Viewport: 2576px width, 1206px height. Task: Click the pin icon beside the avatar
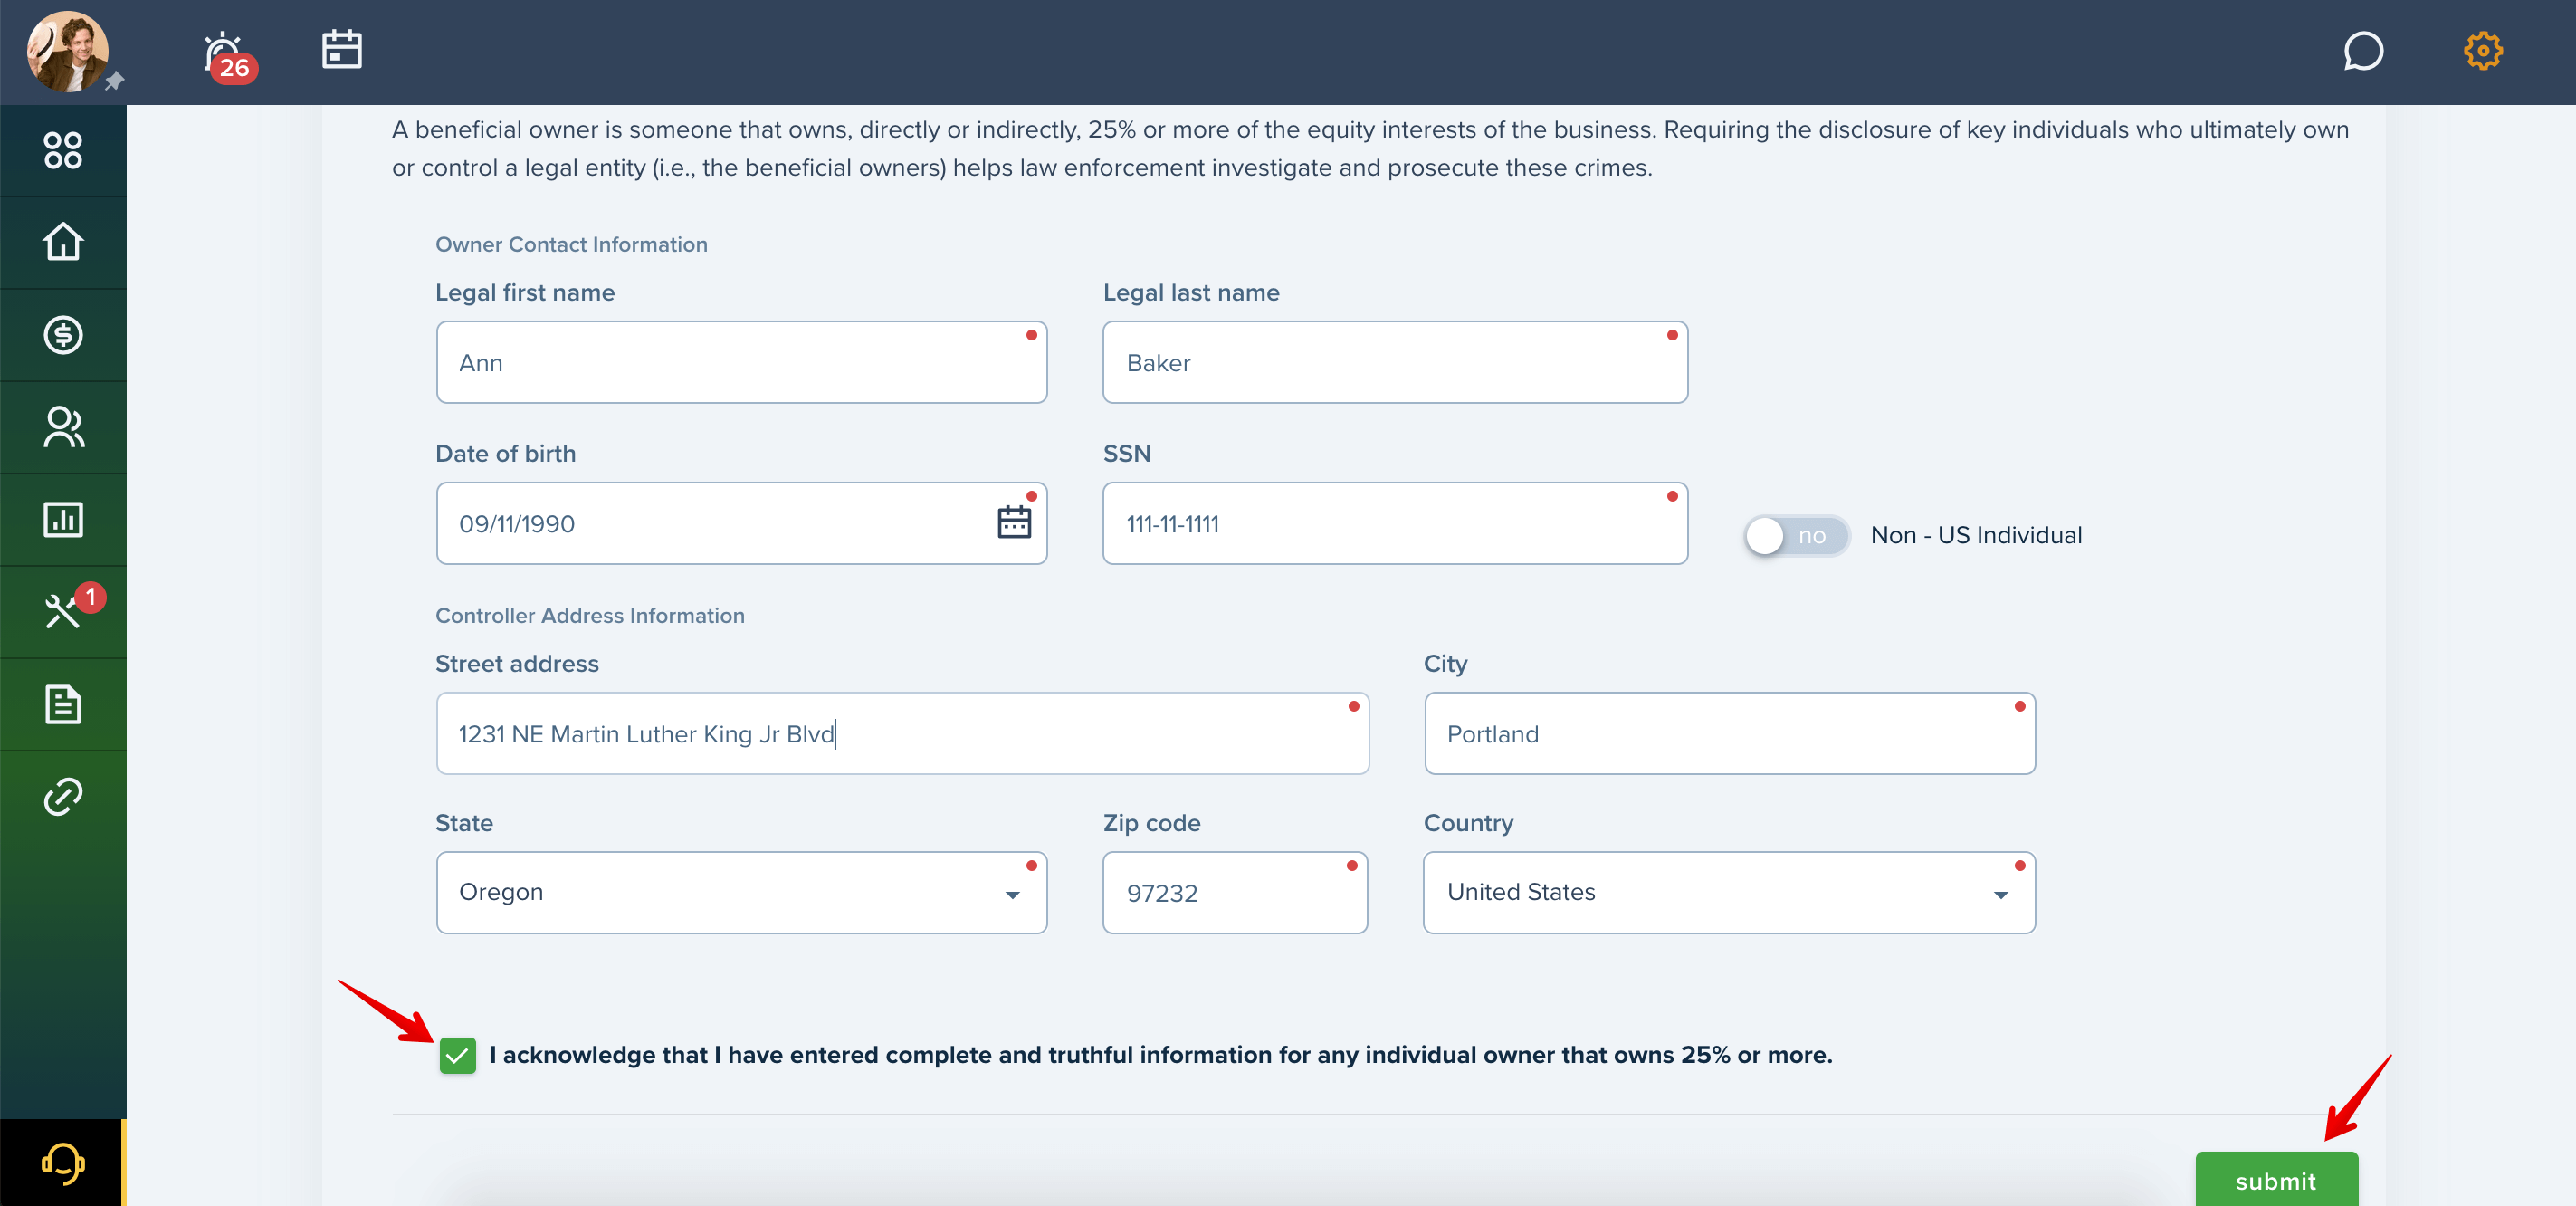pos(115,81)
